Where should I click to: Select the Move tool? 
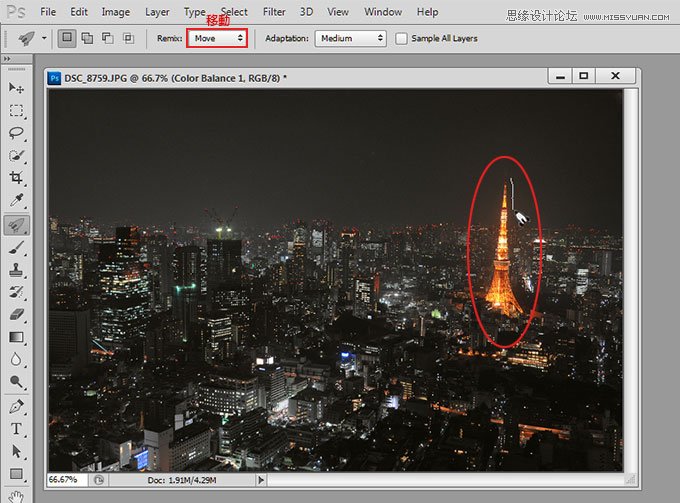[x=17, y=89]
